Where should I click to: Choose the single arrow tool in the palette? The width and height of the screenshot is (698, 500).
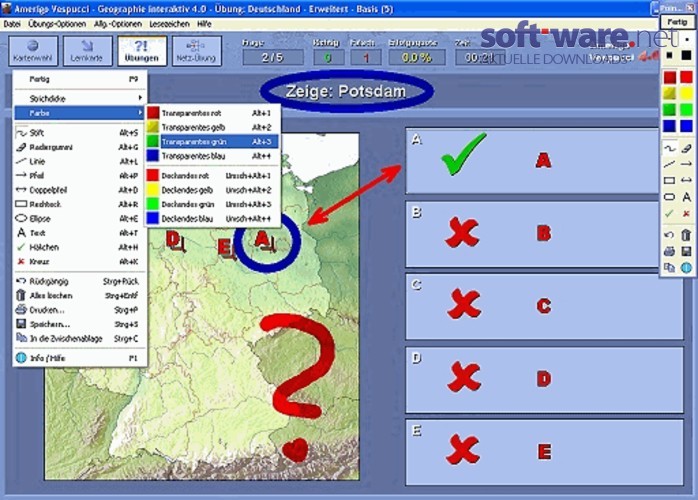tap(686, 164)
